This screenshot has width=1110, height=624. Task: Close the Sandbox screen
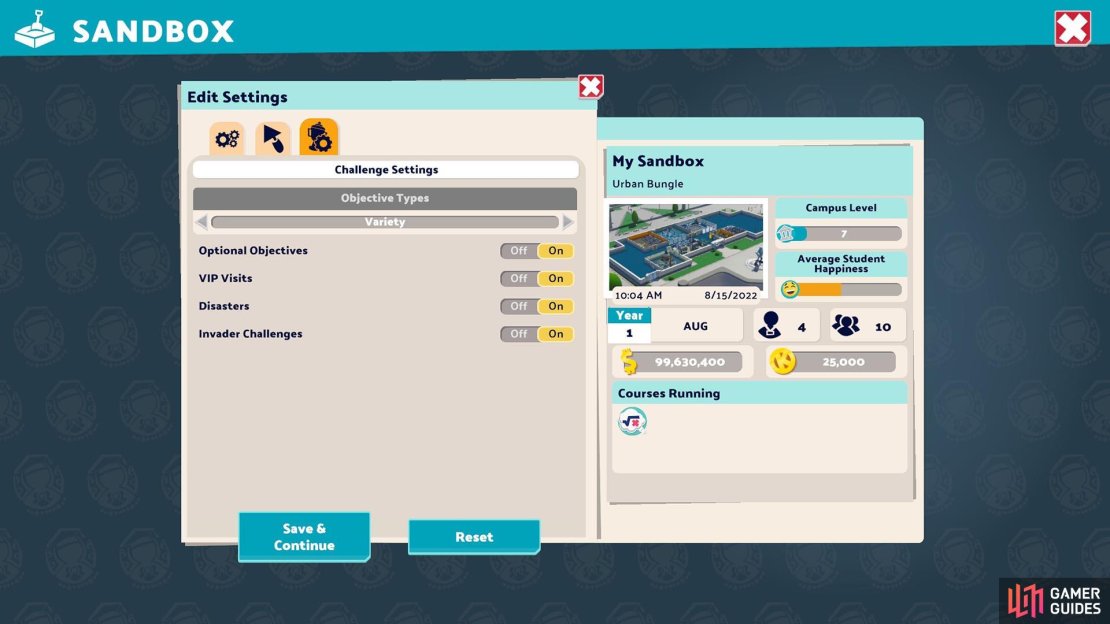[x=1072, y=28]
